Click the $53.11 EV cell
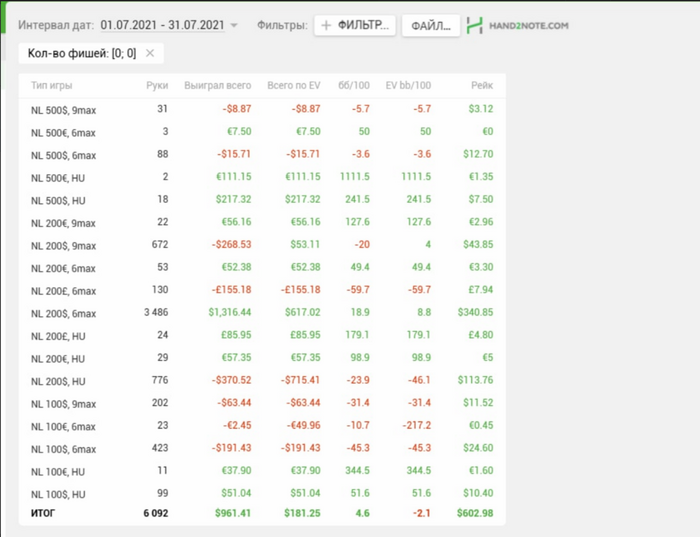This screenshot has height=537, width=700. pyautogui.click(x=305, y=244)
